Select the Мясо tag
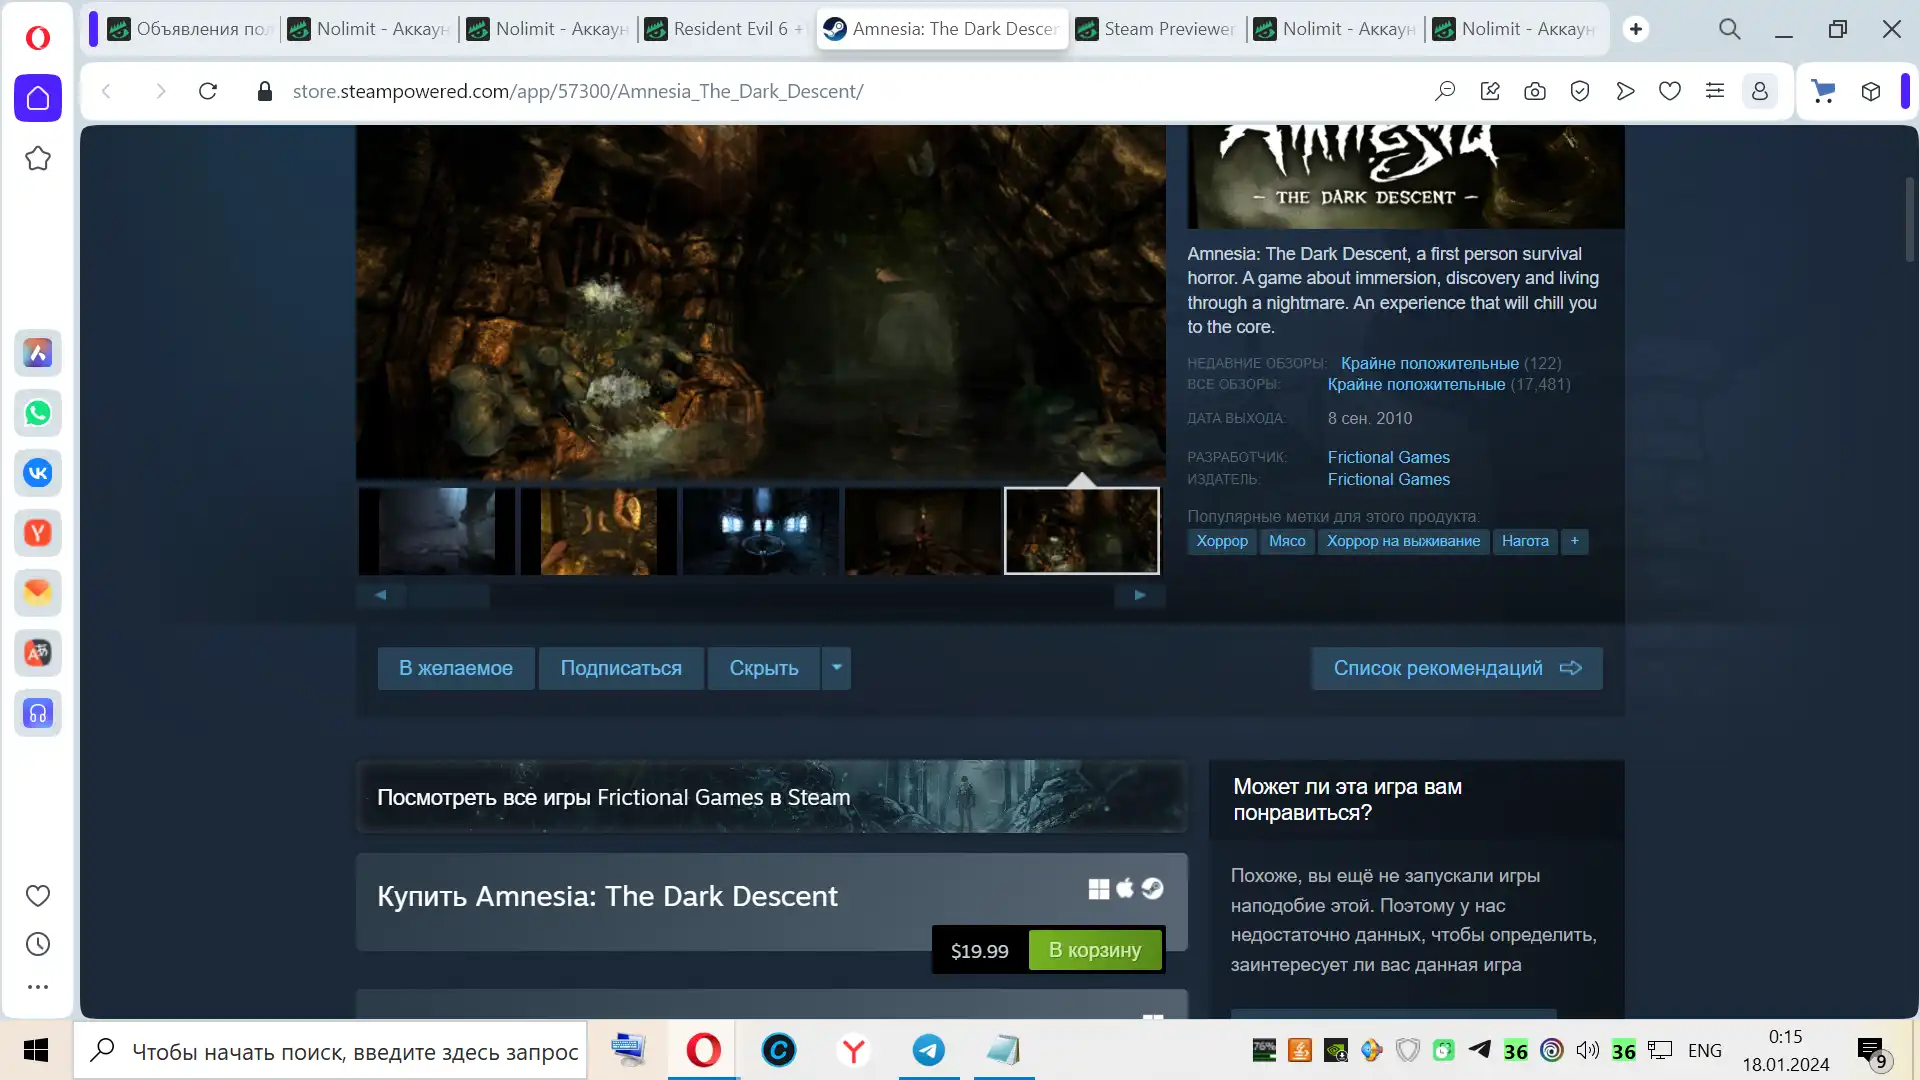This screenshot has width=1920, height=1080. click(x=1287, y=541)
